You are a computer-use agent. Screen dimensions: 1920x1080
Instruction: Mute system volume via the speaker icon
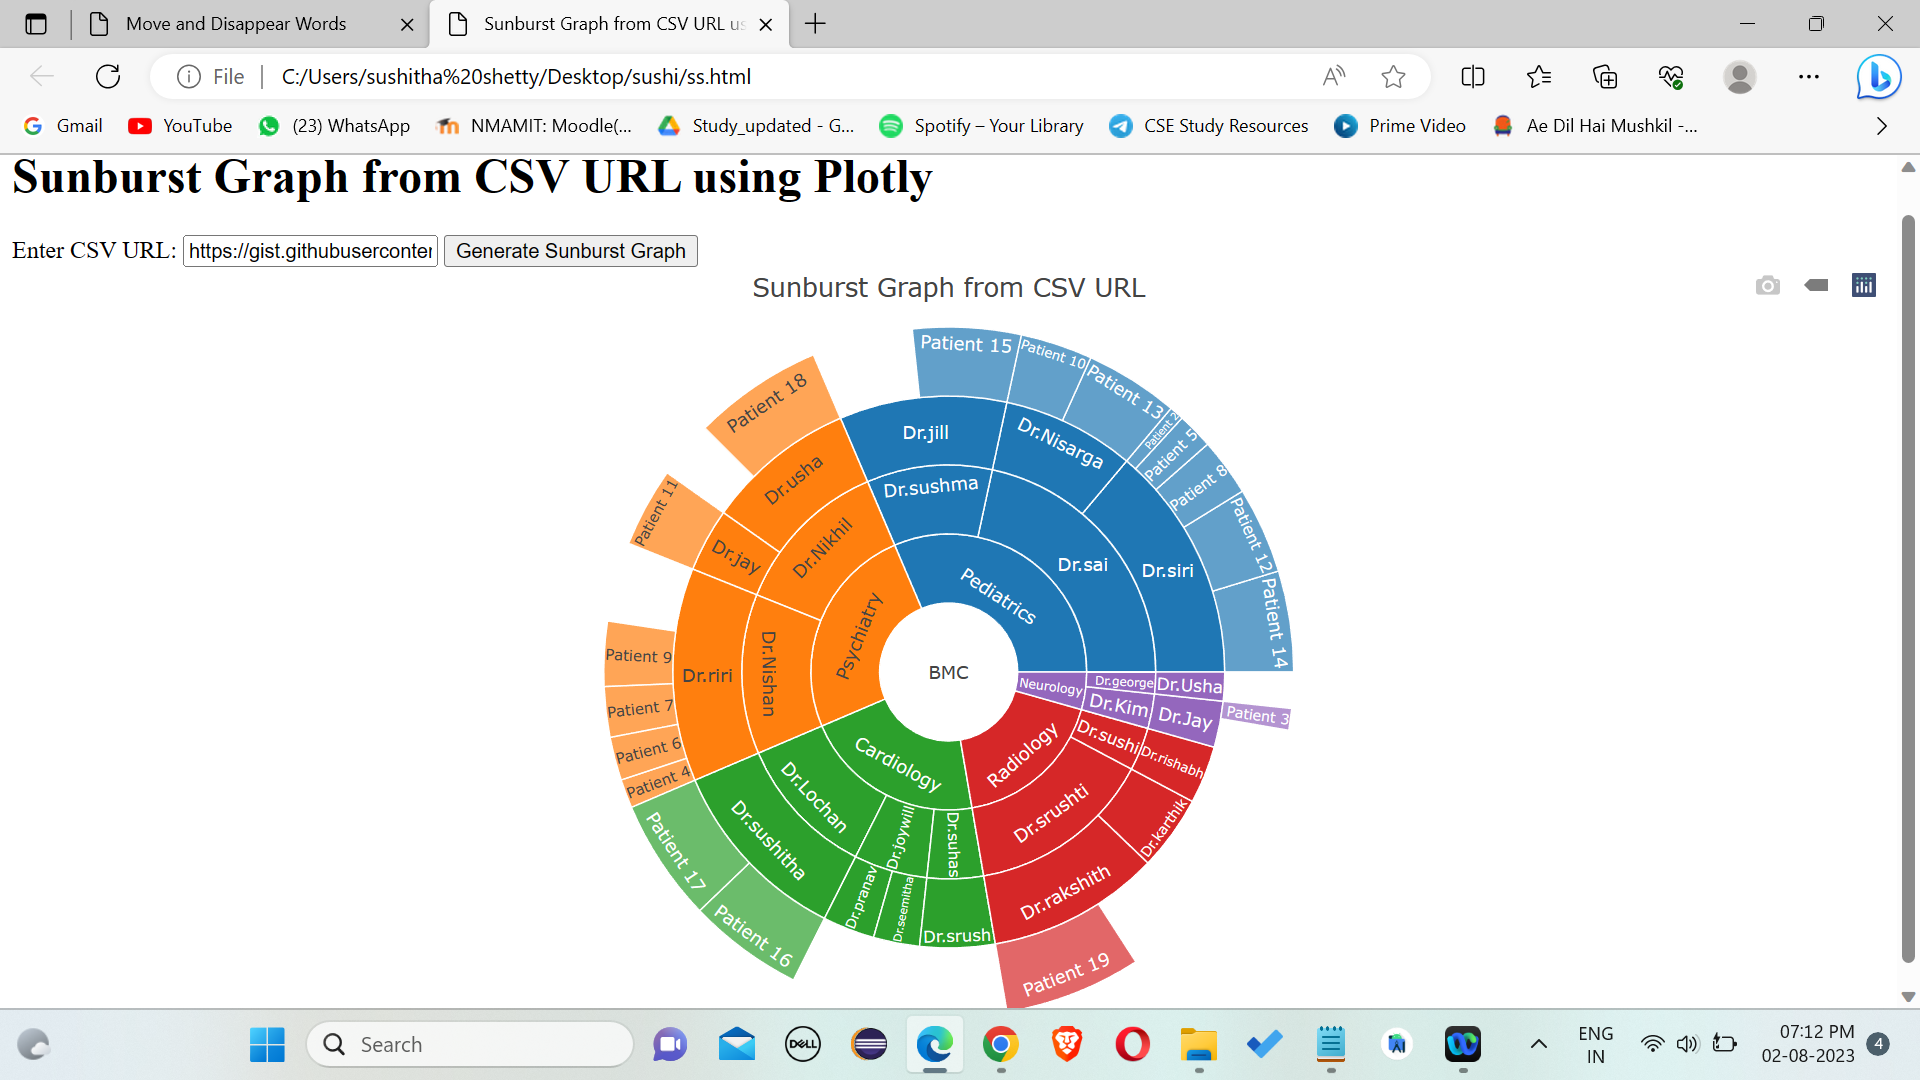(x=1688, y=1044)
